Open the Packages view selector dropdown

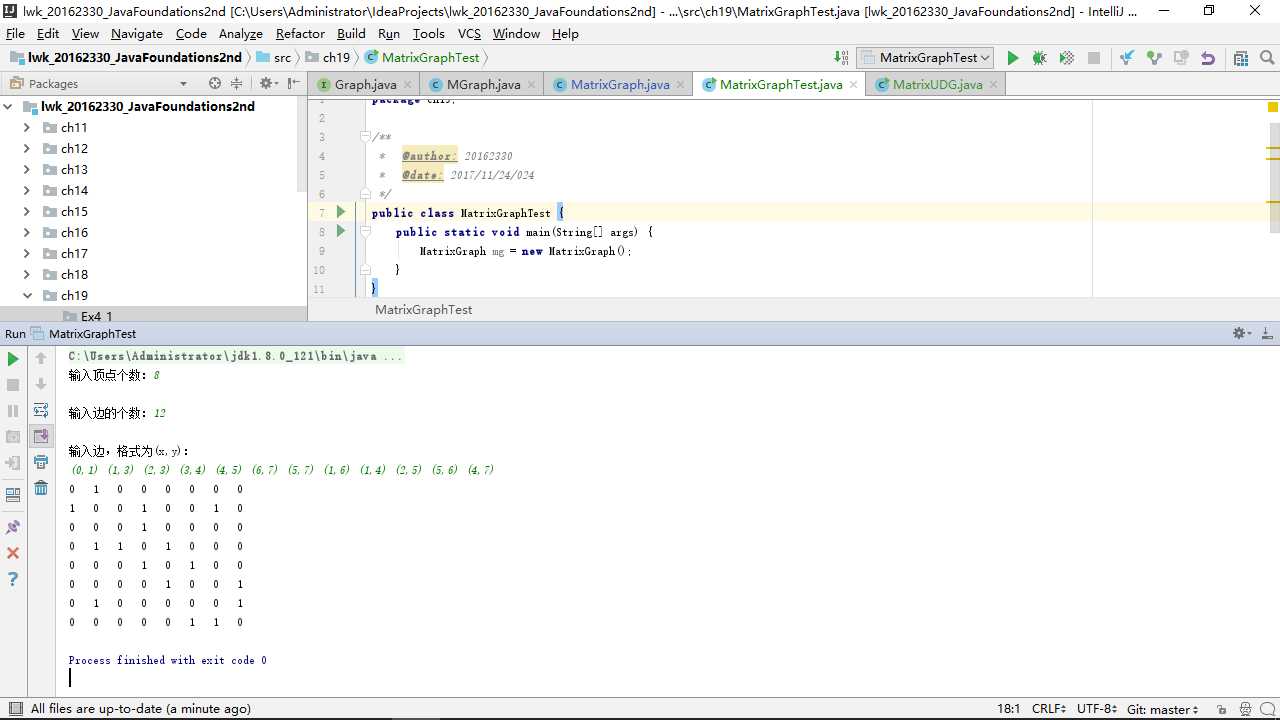pyautogui.click(x=98, y=83)
